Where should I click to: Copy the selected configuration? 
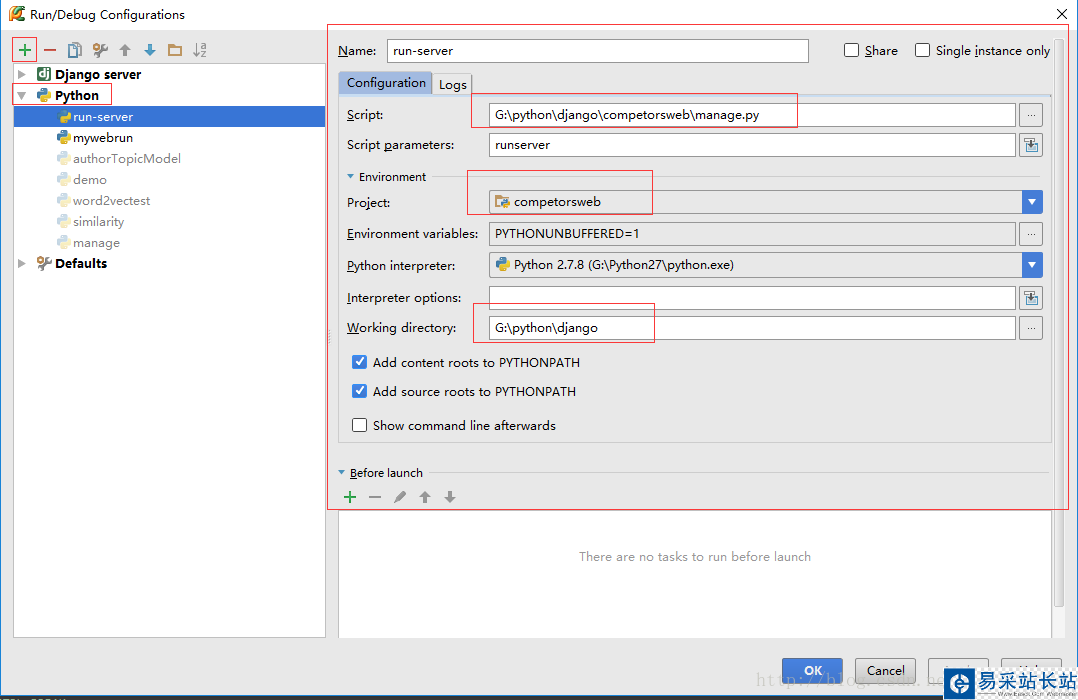point(75,50)
